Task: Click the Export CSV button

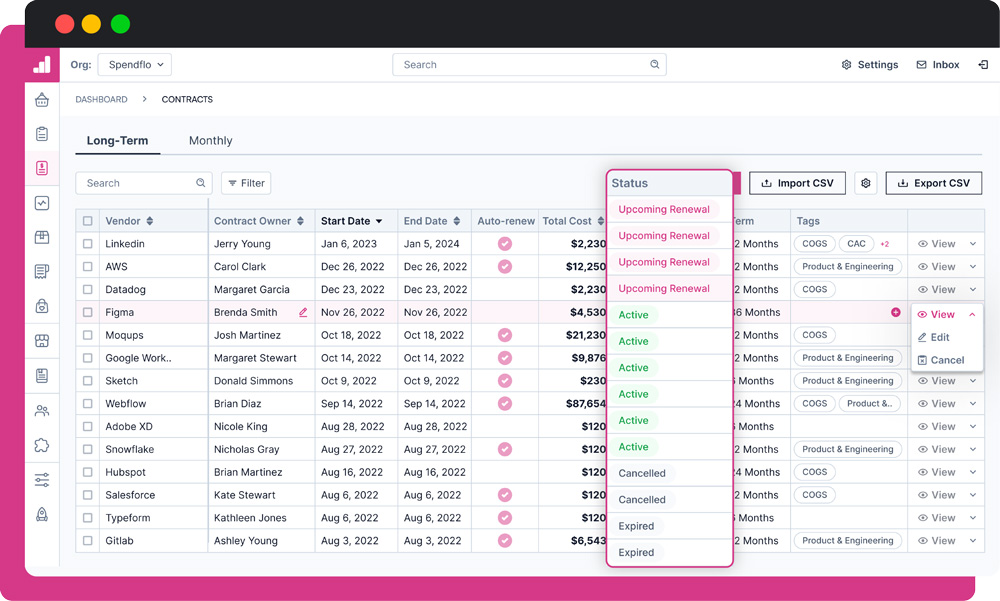Action: (x=934, y=183)
